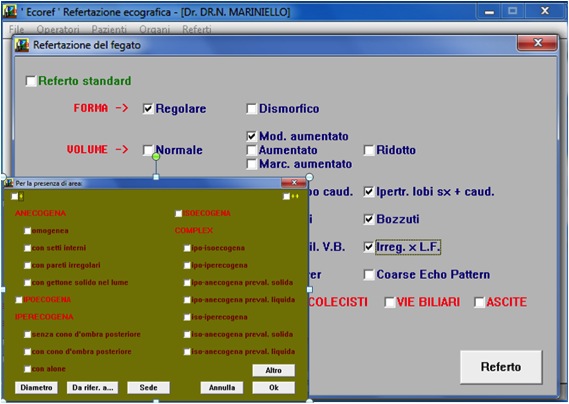Viewport: 569px width, 404px height.
Task: Click the Diametro button
Action: click(36, 388)
